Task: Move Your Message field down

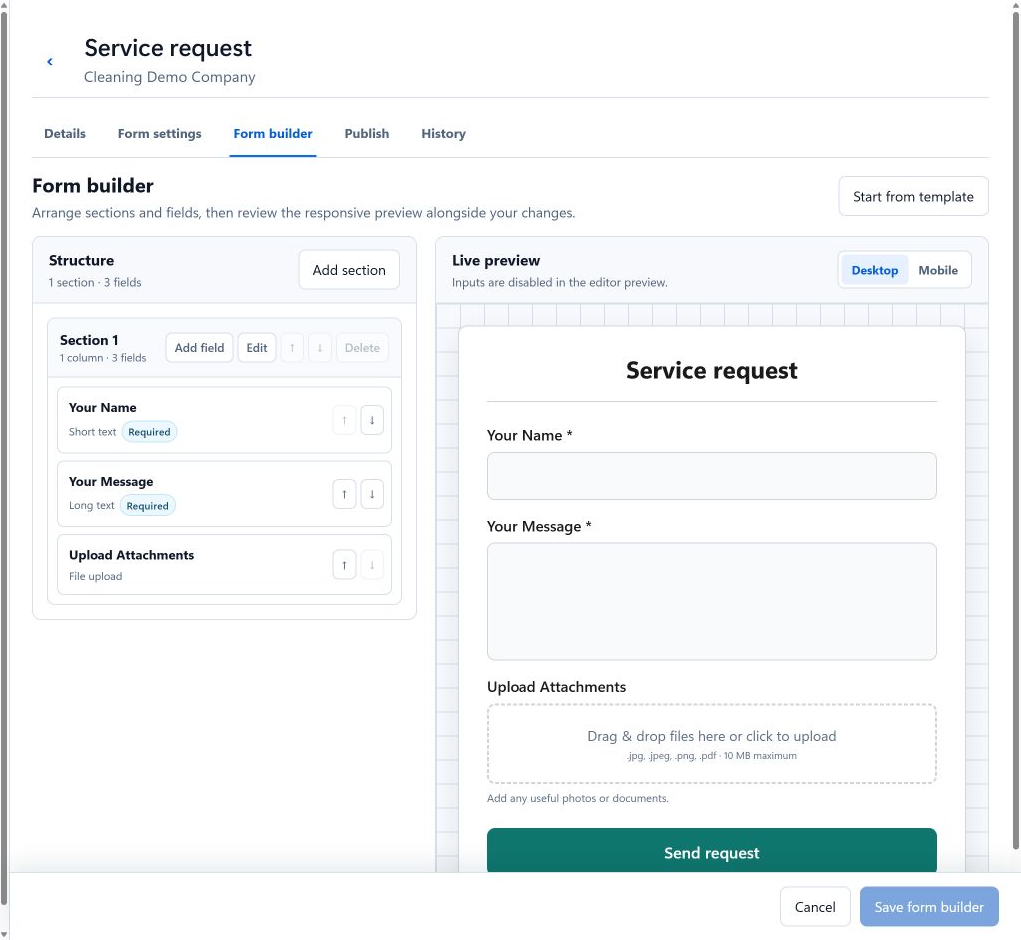Action: [x=372, y=494]
